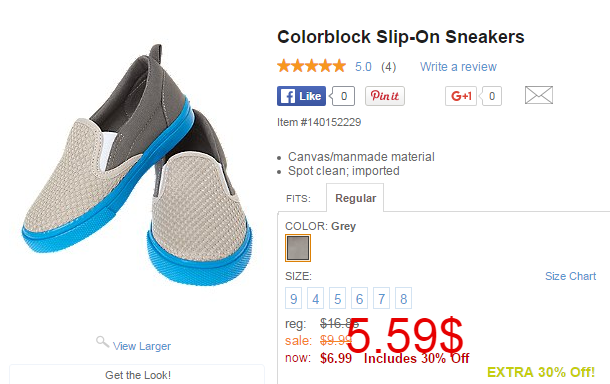This screenshot has height=384, width=610.
Task: Click the email envelope icon
Action: [539, 95]
